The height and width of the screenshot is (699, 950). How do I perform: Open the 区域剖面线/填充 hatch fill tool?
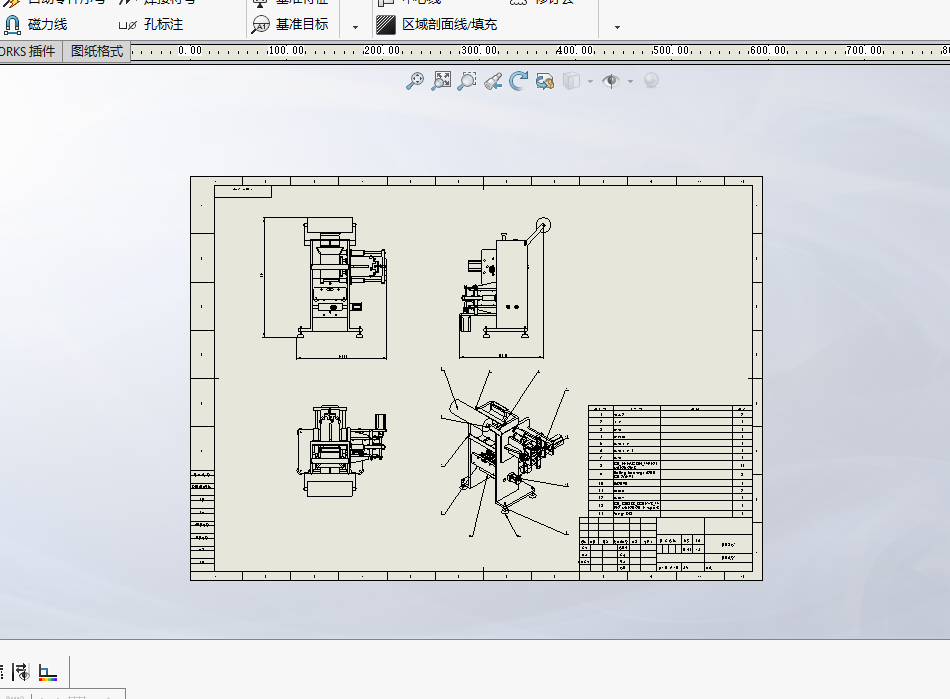point(436,24)
